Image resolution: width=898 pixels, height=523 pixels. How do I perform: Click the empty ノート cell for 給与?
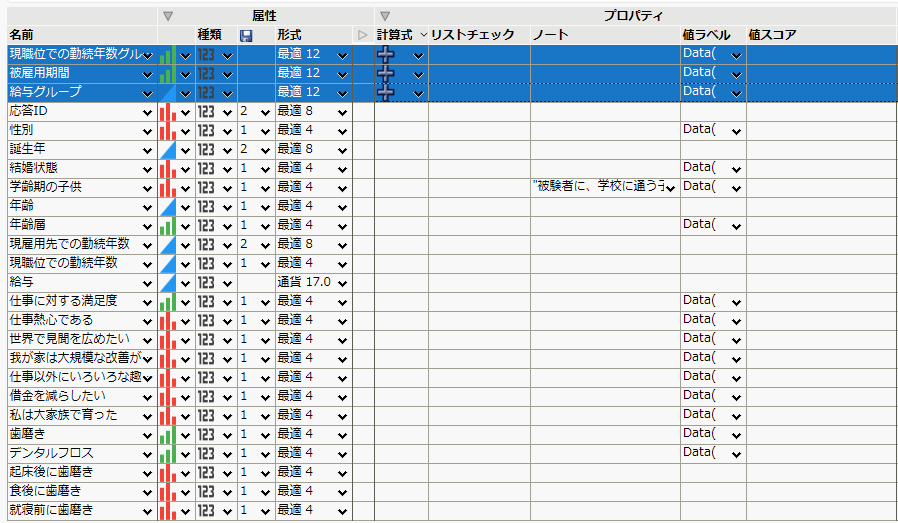click(x=605, y=282)
